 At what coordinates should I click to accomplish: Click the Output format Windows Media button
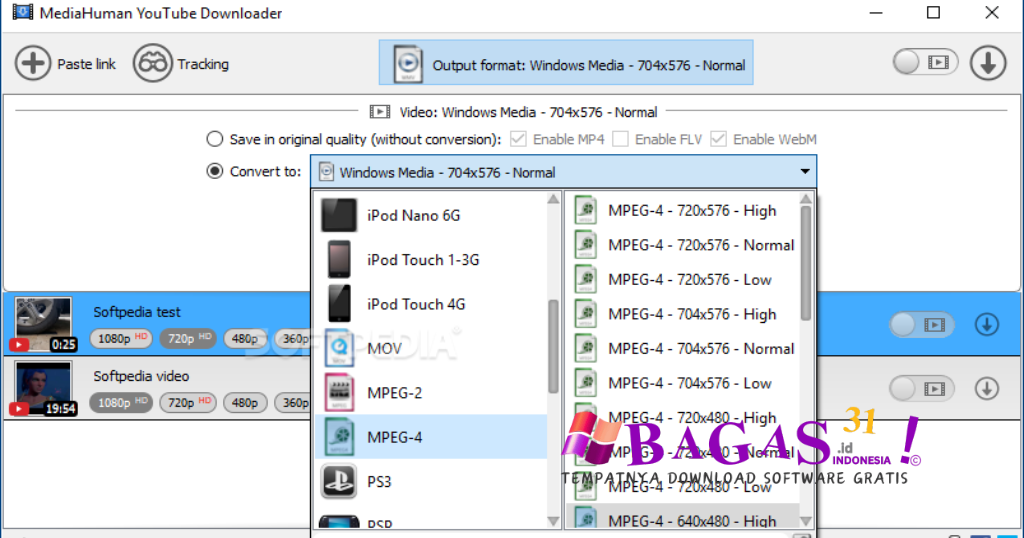[x=566, y=63]
